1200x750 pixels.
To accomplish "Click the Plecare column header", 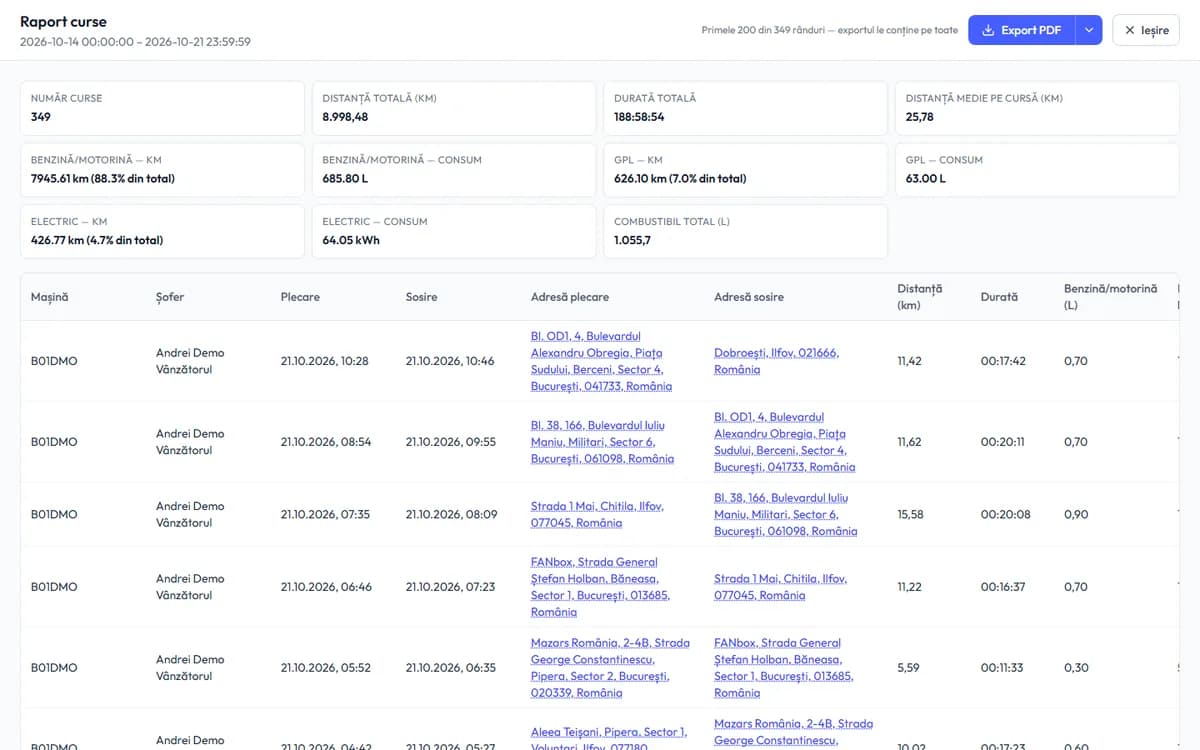I will click(300, 297).
